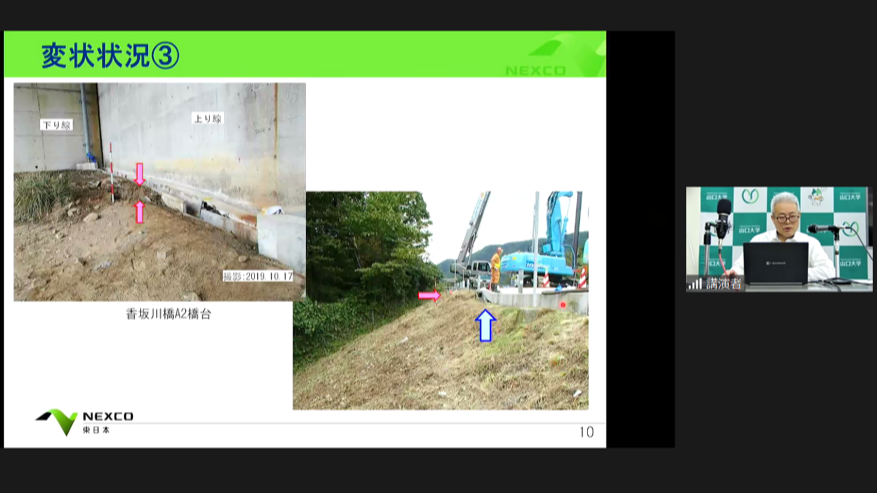Click the 香坂川橋A2橋台 photo caption

click(167, 314)
